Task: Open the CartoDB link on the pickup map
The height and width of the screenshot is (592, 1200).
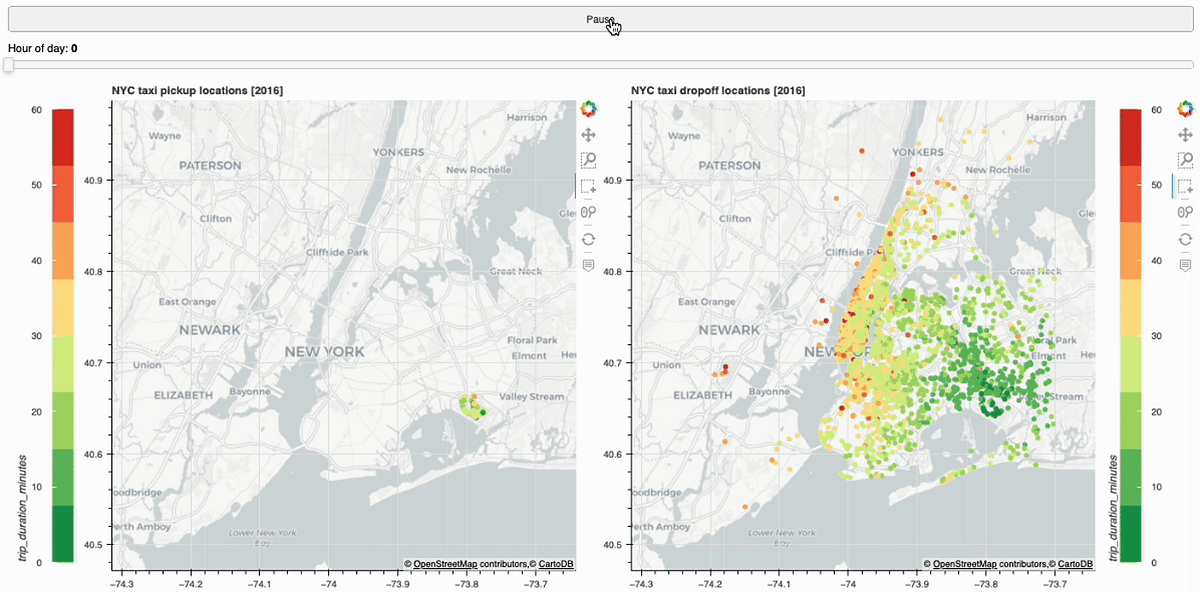Action: [x=558, y=561]
